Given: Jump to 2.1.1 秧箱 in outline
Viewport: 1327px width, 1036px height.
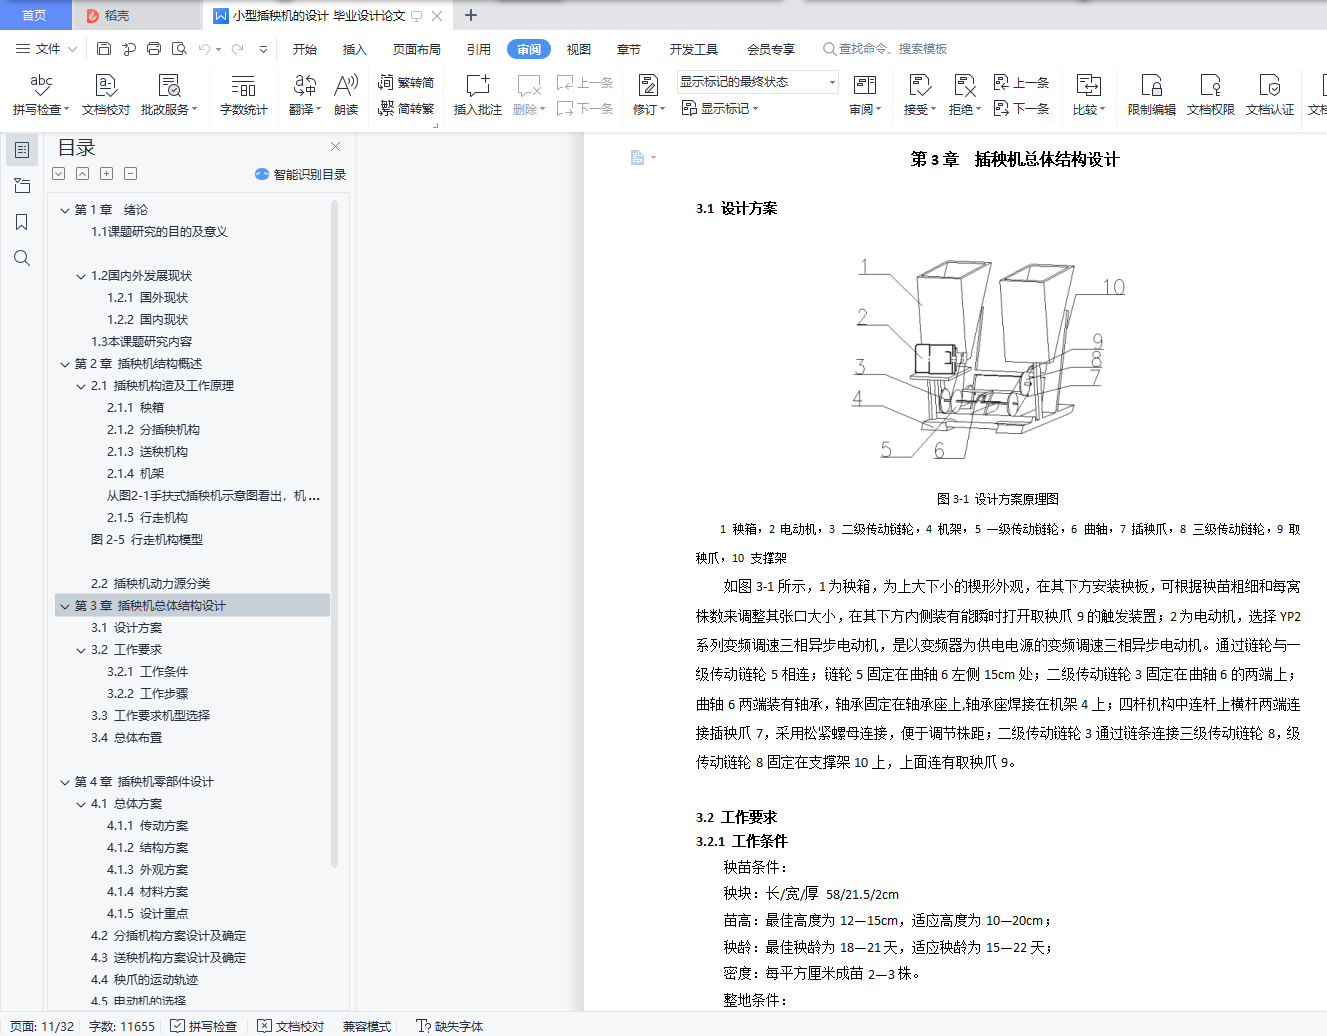Looking at the screenshot, I should point(135,408).
